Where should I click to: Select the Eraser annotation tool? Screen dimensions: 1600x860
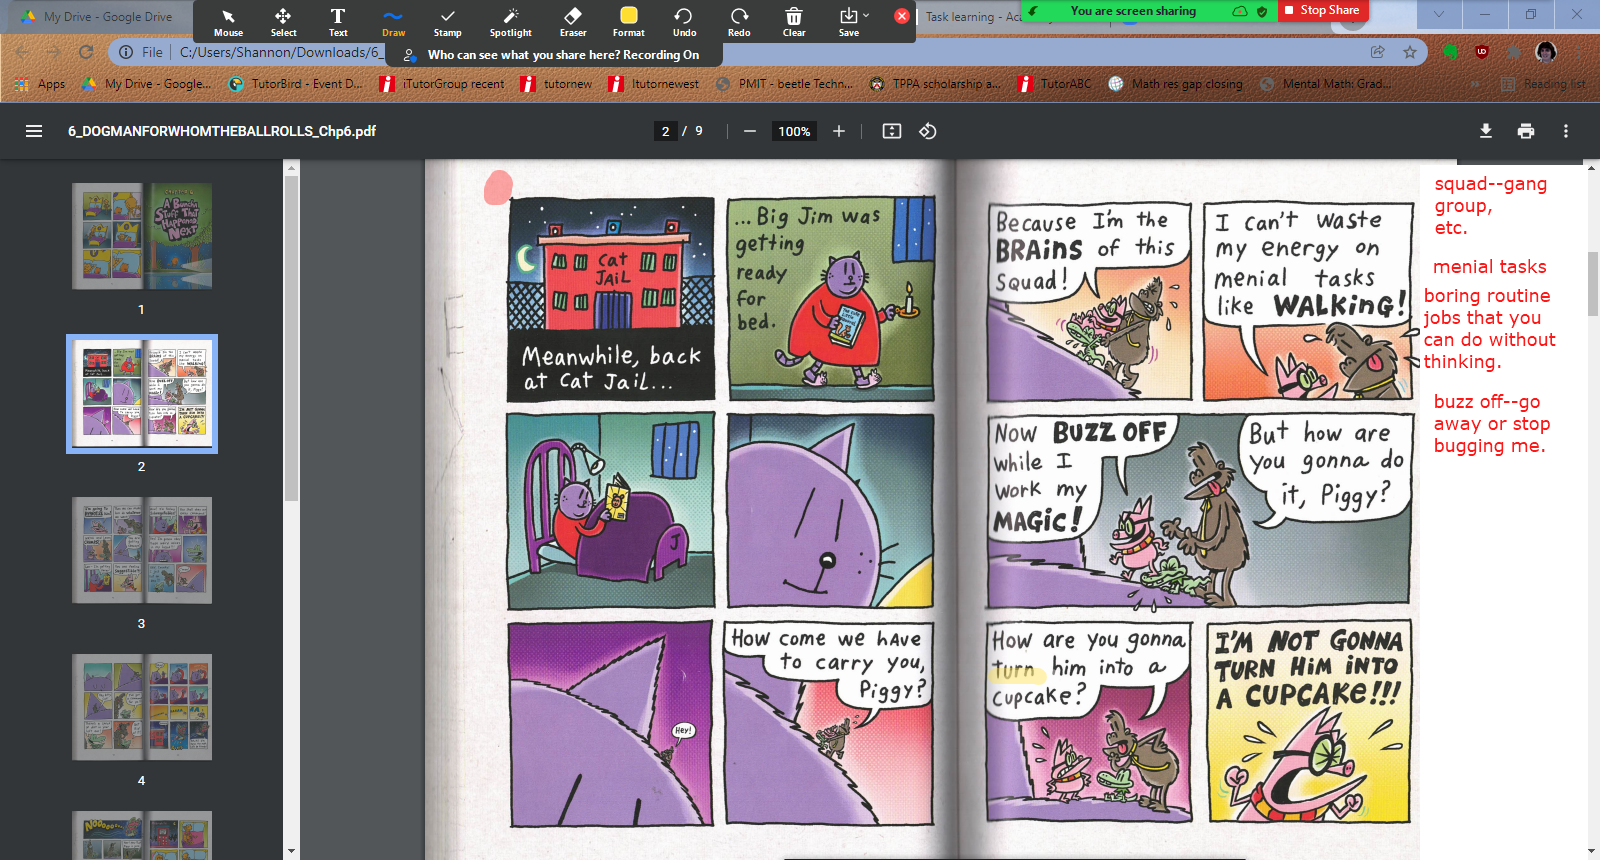(x=573, y=21)
